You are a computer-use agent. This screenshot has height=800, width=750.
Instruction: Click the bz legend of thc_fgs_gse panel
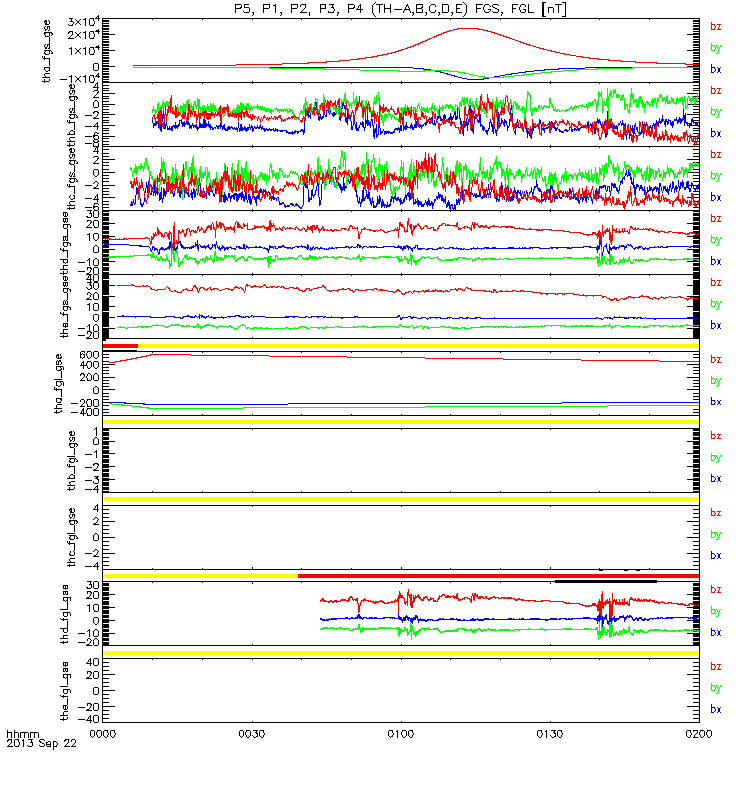click(716, 154)
